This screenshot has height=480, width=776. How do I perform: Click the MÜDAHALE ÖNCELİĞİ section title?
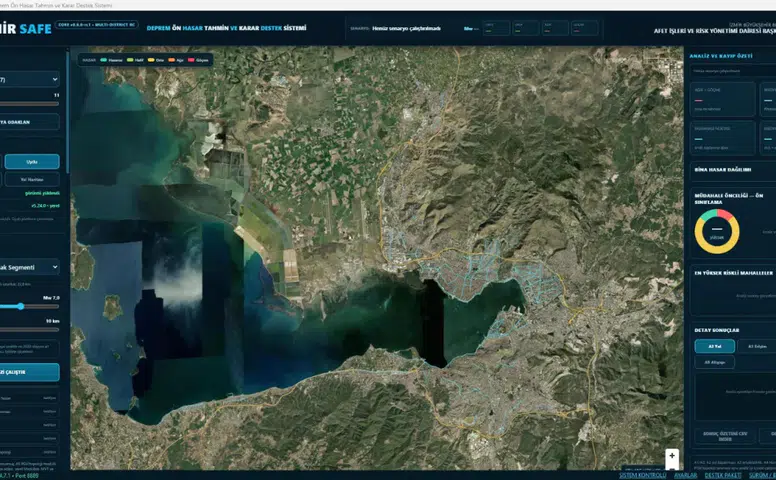(x=728, y=198)
